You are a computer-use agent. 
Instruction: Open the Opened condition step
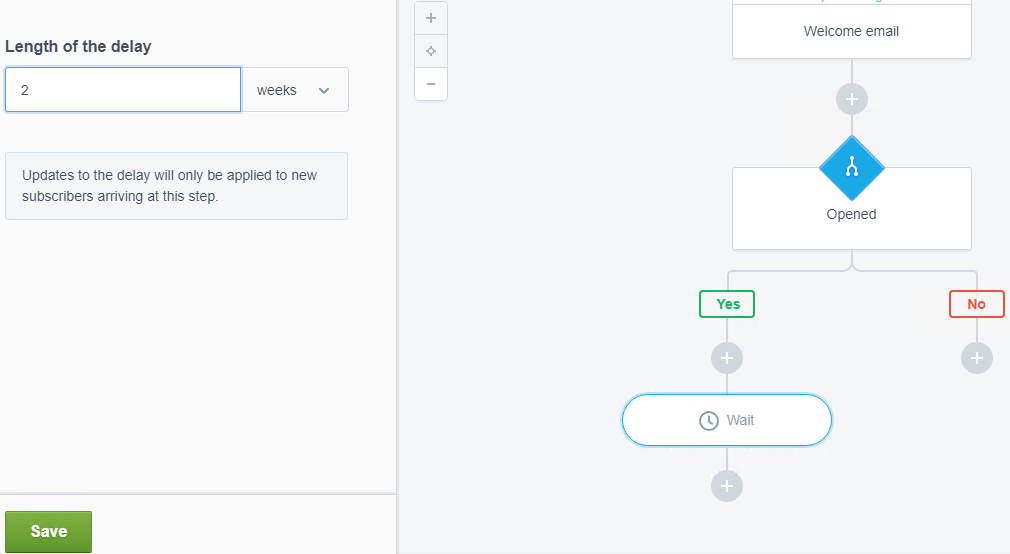coord(852,209)
